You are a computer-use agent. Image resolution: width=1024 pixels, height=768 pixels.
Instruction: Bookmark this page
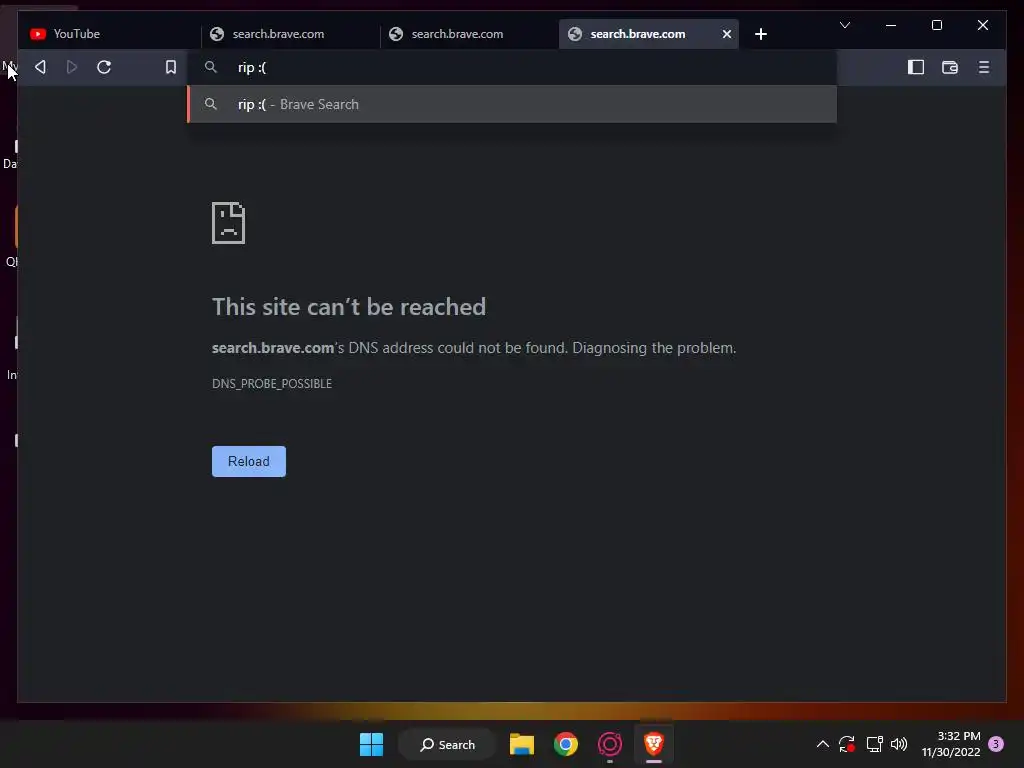point(170,67)
